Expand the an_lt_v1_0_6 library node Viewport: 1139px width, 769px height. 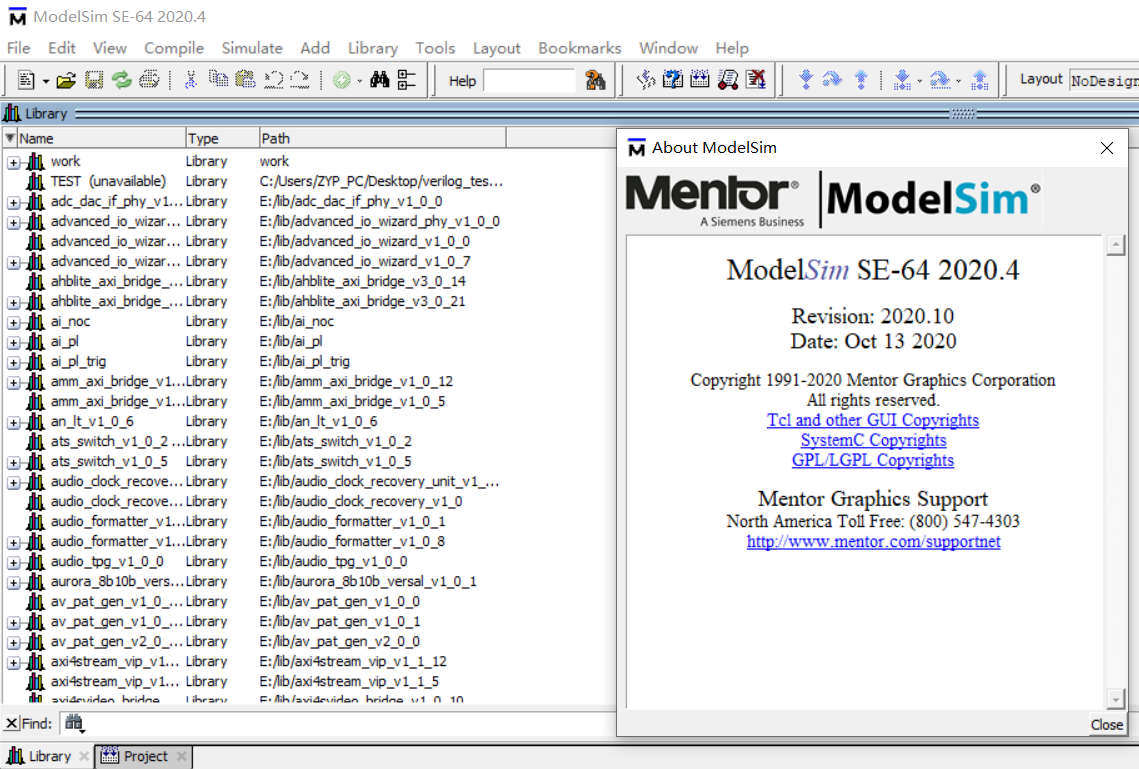pyautogui.click(x=14, y=422)
